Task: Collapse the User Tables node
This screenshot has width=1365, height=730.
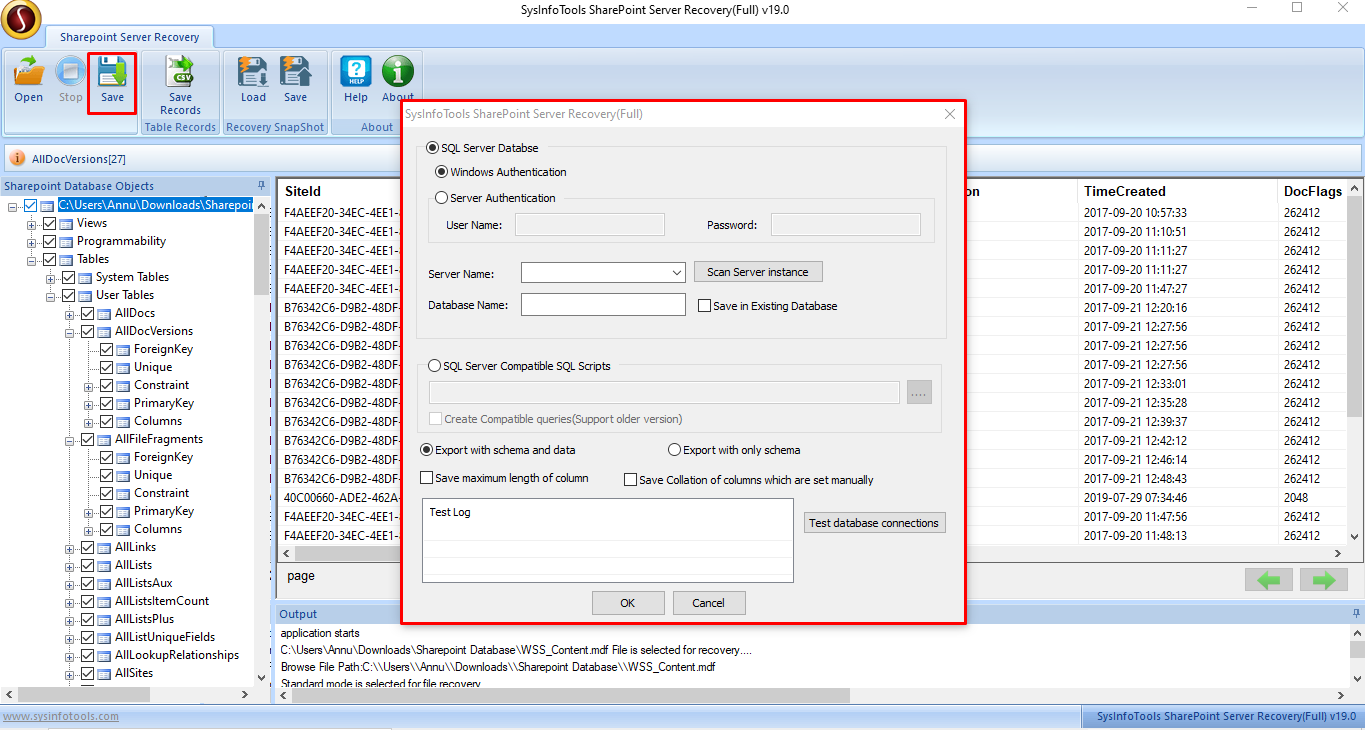Action: click(51, 295)
